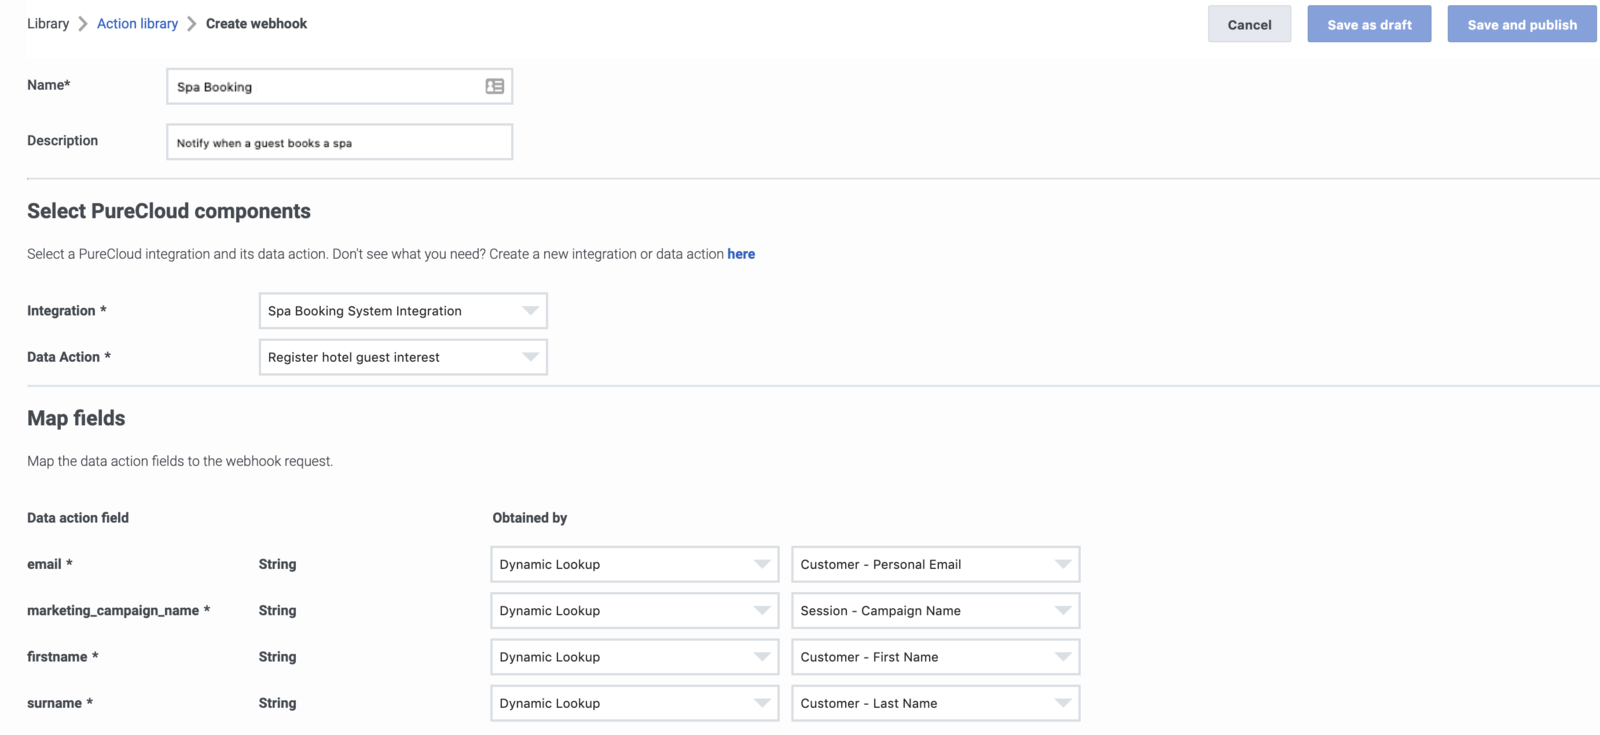1600x735 pixels.
Task: Open Dynamic Lookup dropdown for email row
Action: [x=635, y=564]
